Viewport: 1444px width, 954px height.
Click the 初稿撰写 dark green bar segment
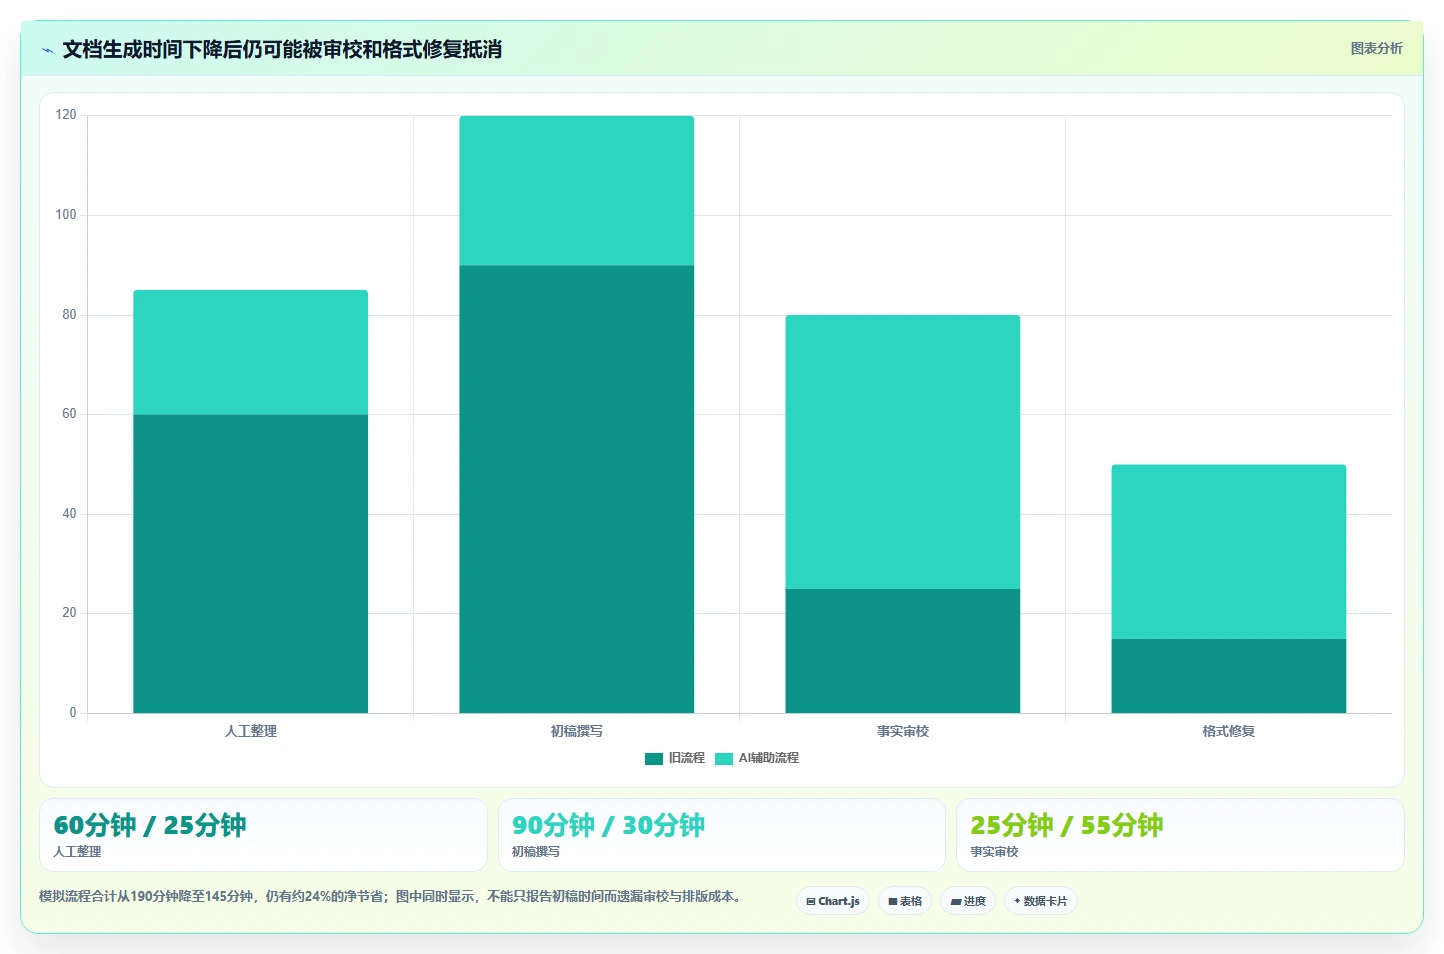tap(576, 489)
